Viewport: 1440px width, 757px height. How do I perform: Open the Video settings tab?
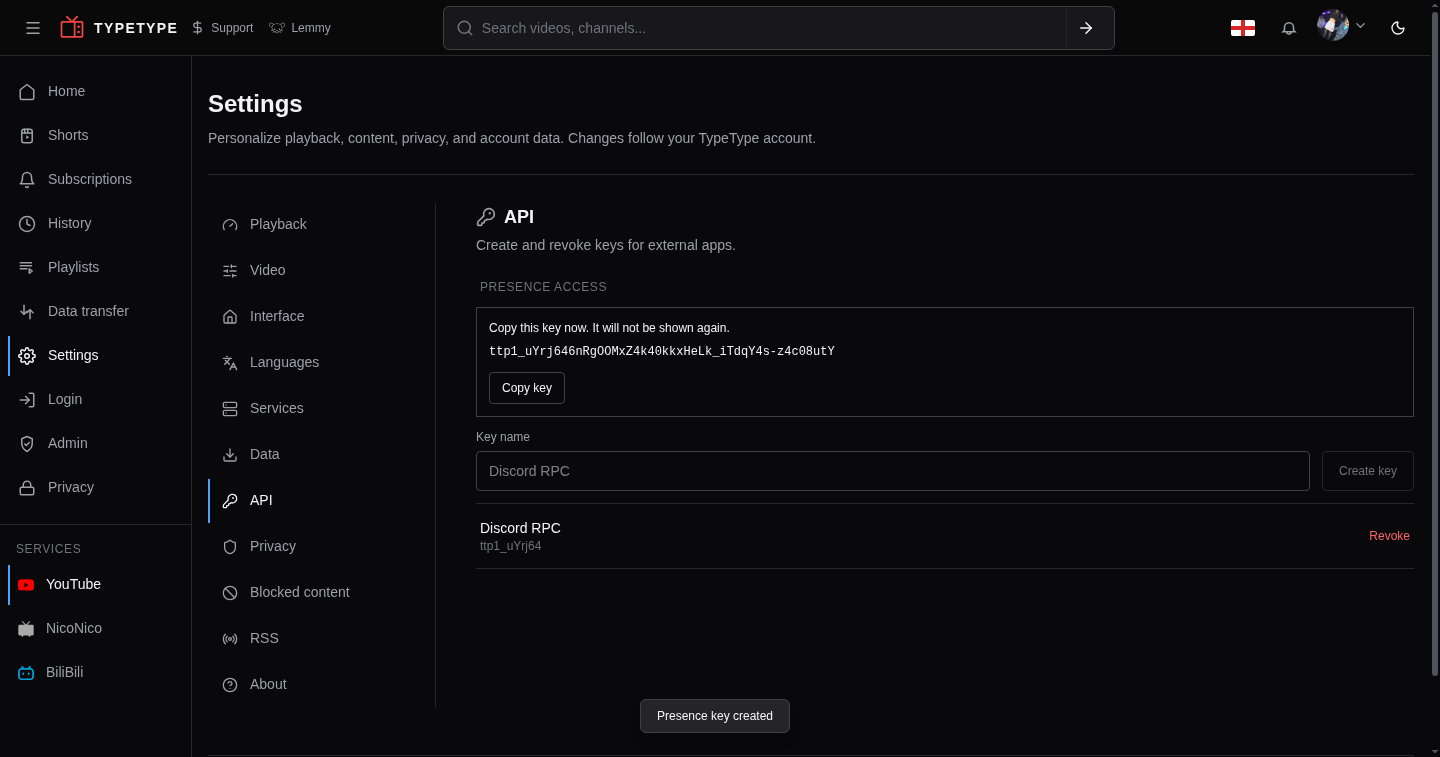[x=314, y=270]
